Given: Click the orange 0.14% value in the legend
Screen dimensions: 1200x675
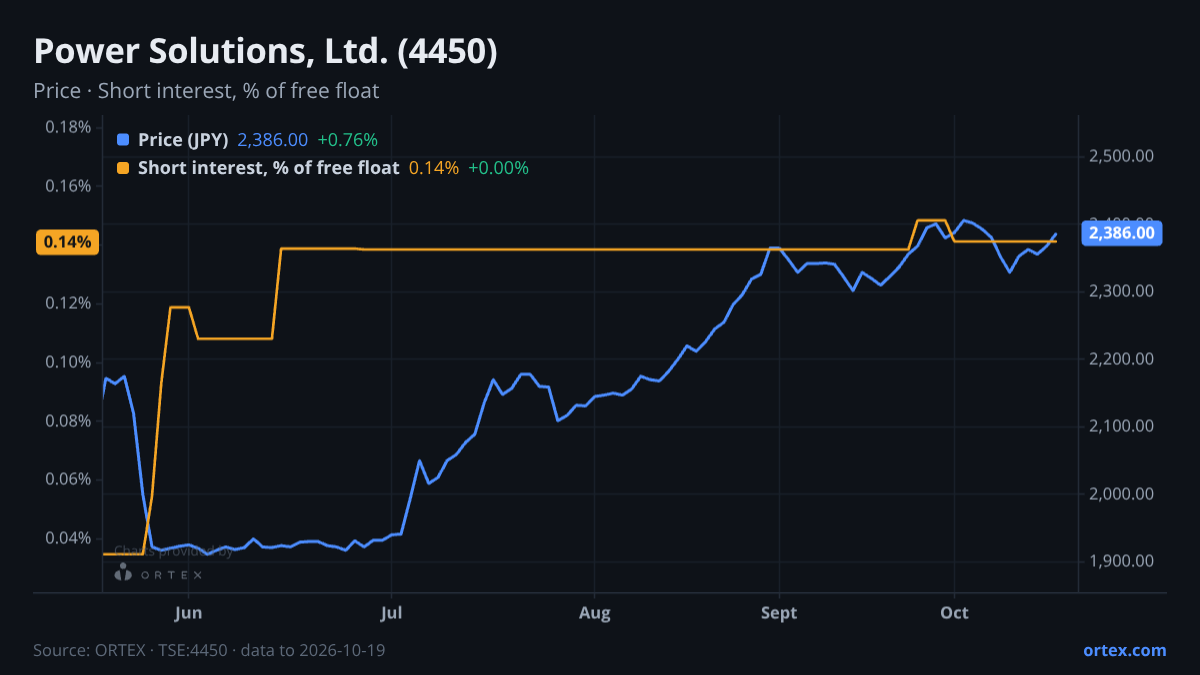Looking at the screenshot, I should (434, 168).
